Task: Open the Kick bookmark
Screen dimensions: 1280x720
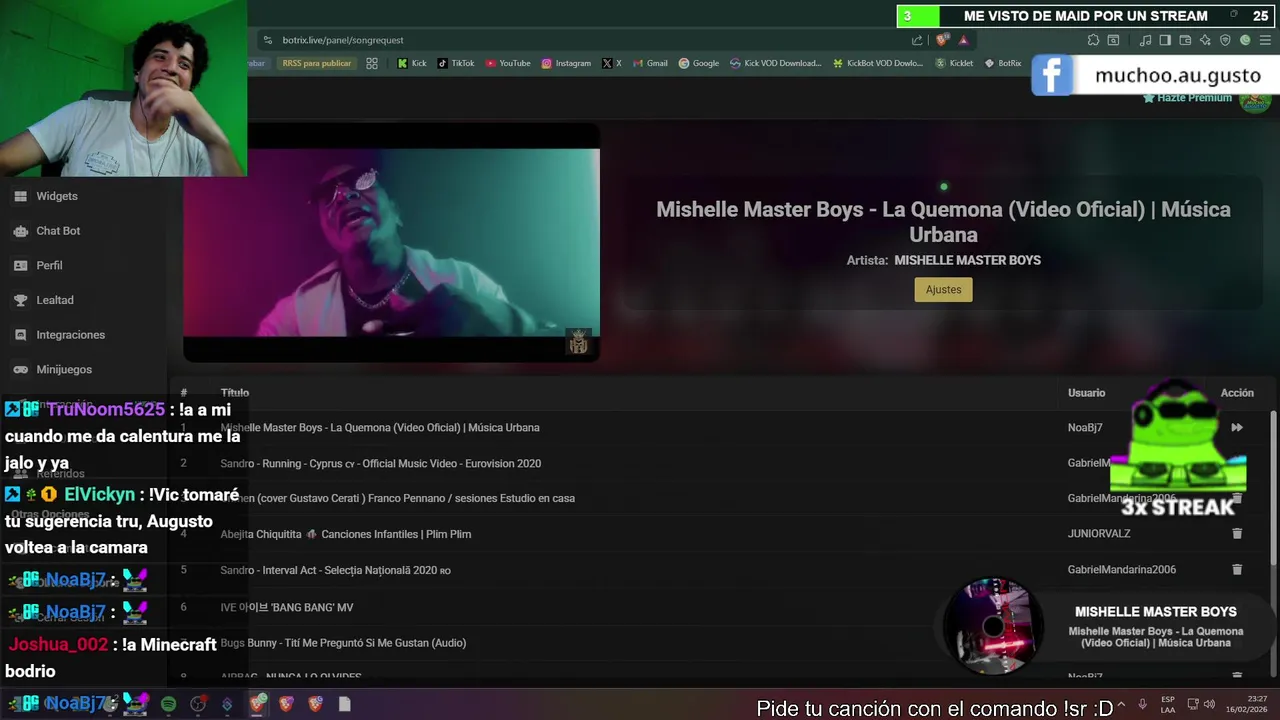Action: (x=412, y=63)
